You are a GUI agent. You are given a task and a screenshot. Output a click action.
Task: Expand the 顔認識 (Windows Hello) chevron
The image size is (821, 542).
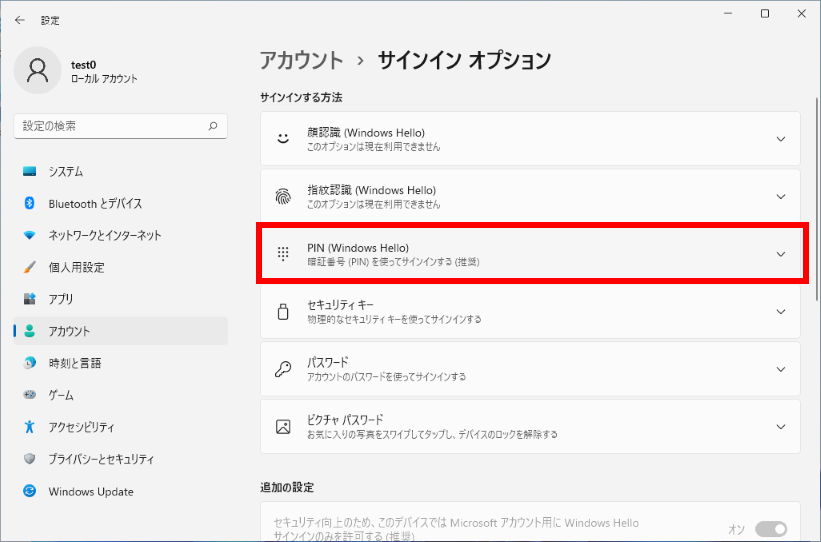[781, 139]
